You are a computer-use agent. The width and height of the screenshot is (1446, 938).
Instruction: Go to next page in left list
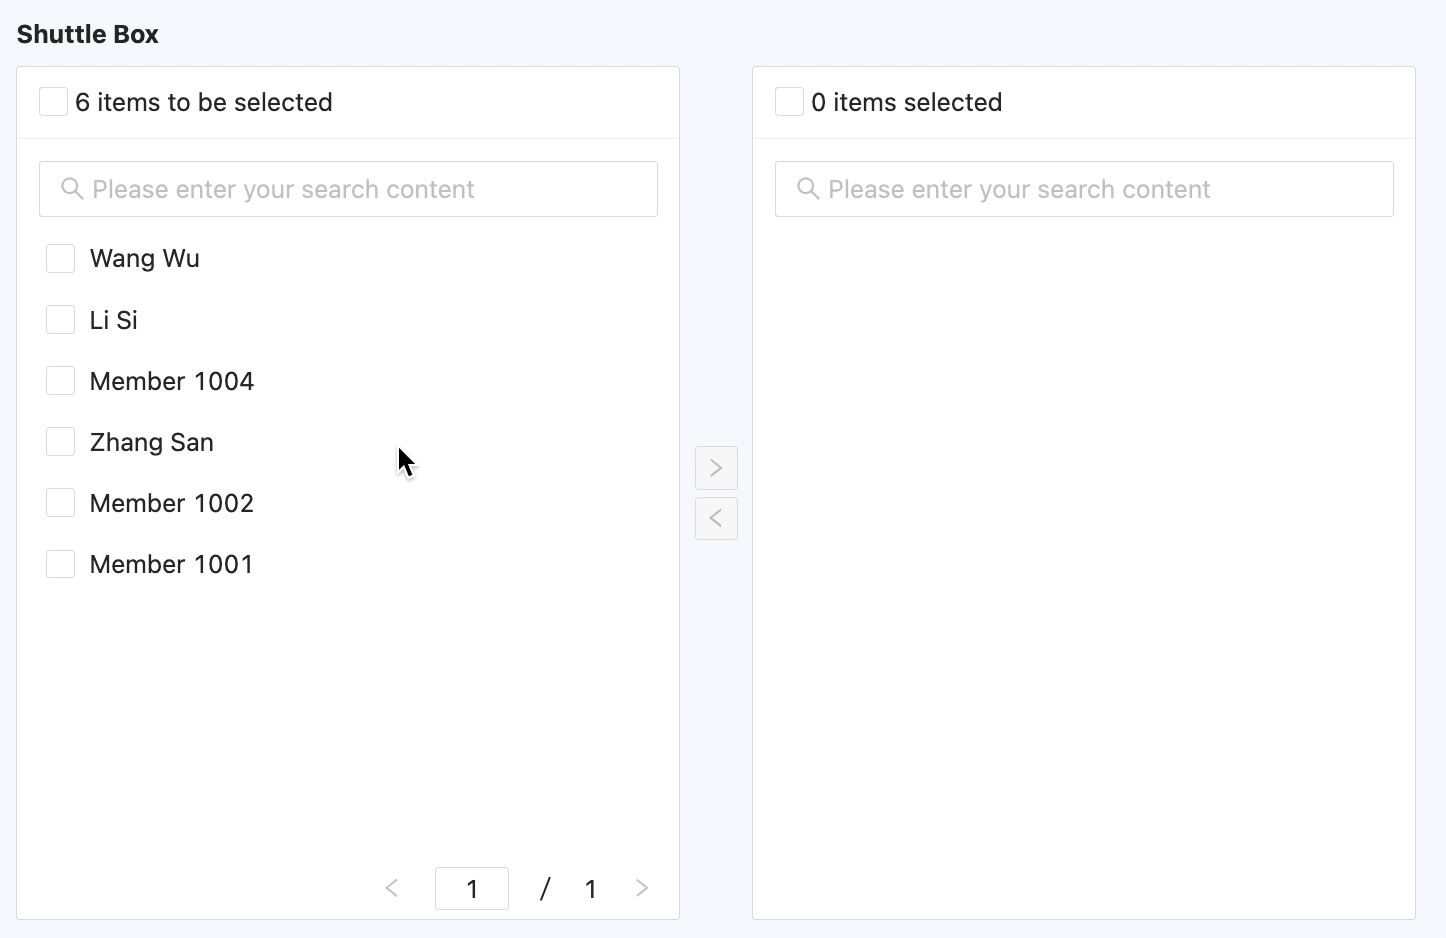(642, 888)
